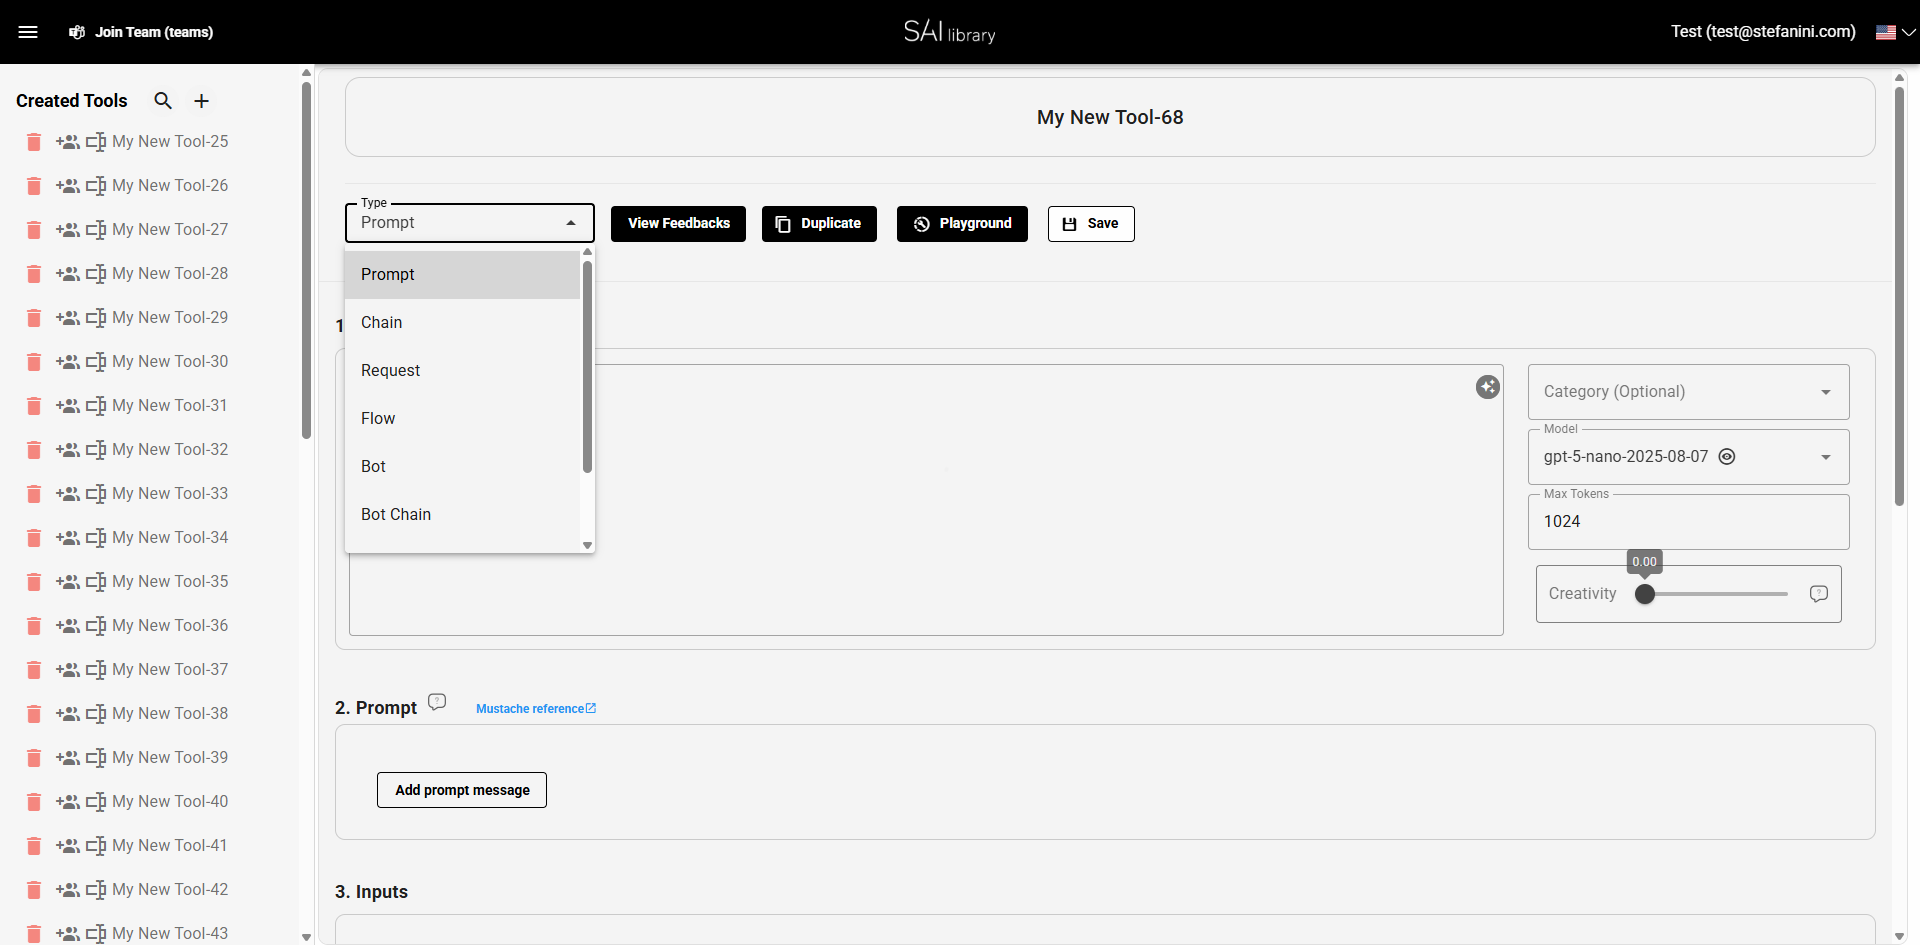Screen dimensions: 1920x945
Task: Open the Category (Optional) dropdown
Action: click(1826, 392)
